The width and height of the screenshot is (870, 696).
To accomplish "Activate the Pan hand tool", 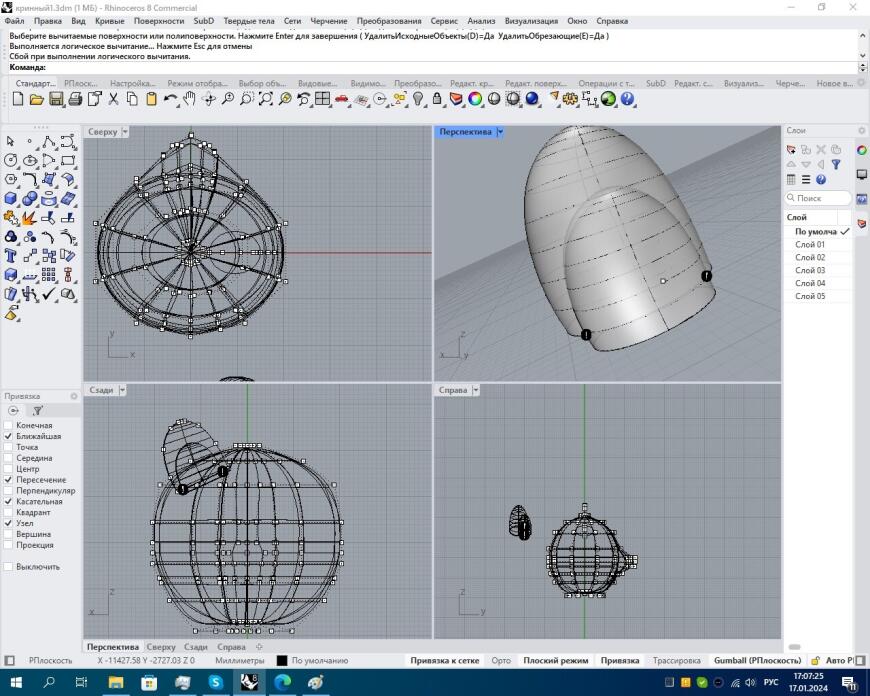I will point(190,99).
